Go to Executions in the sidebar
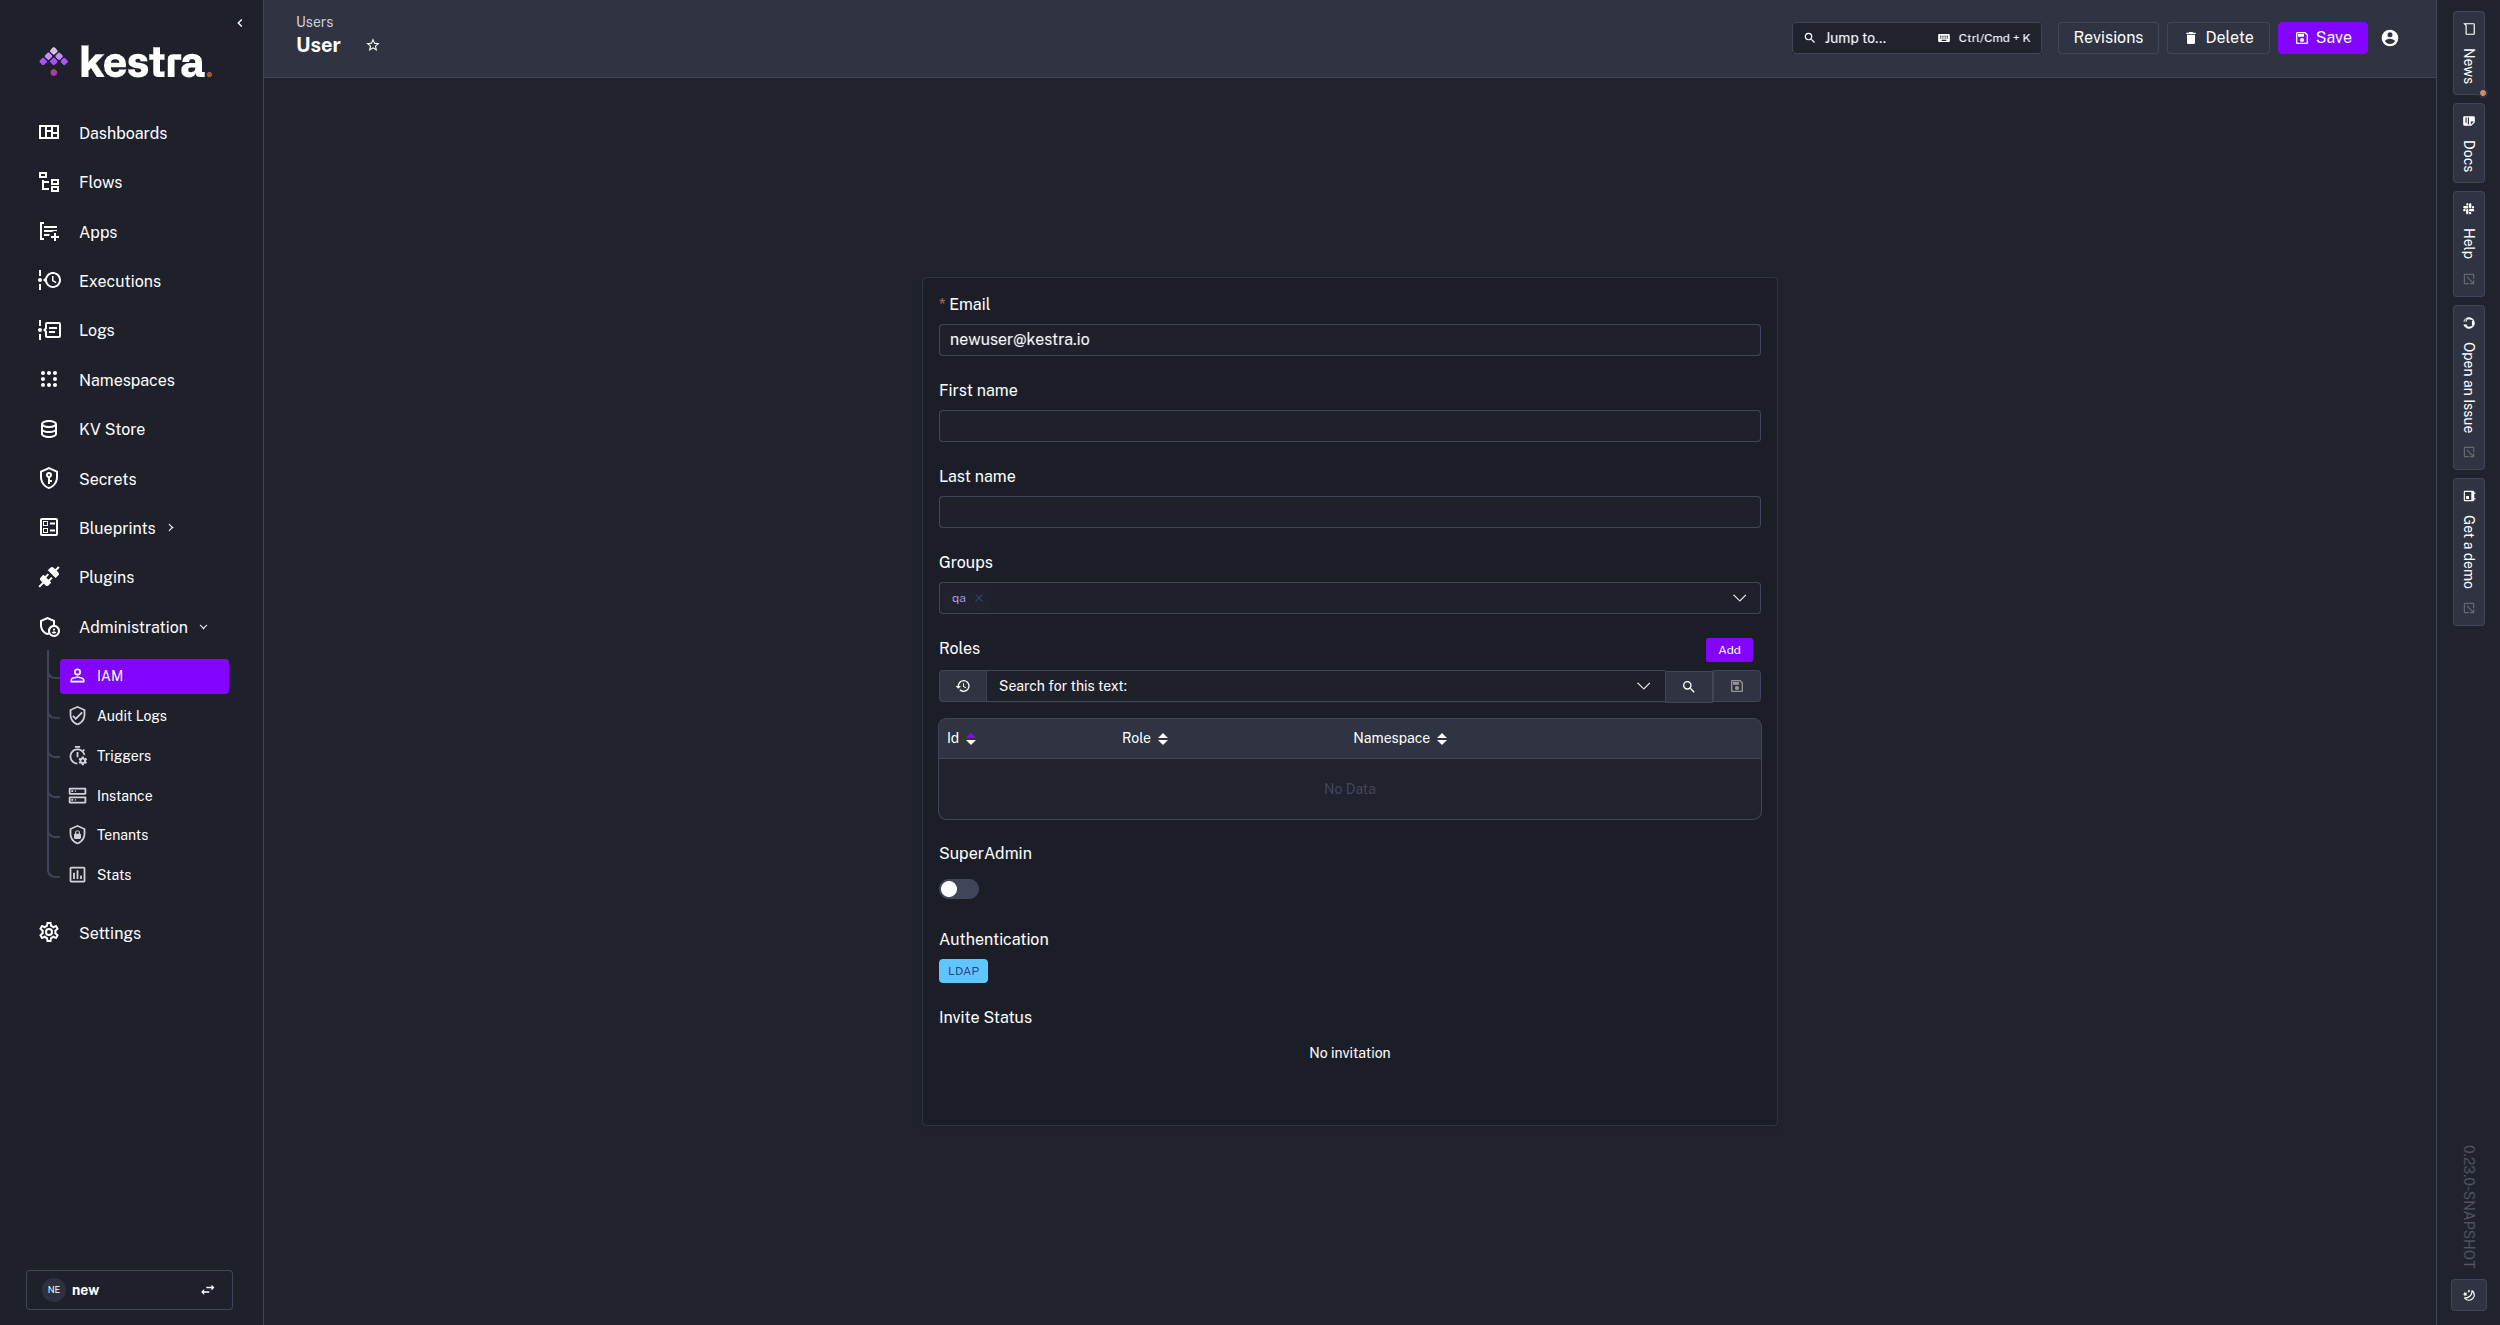 coord(119,281)
